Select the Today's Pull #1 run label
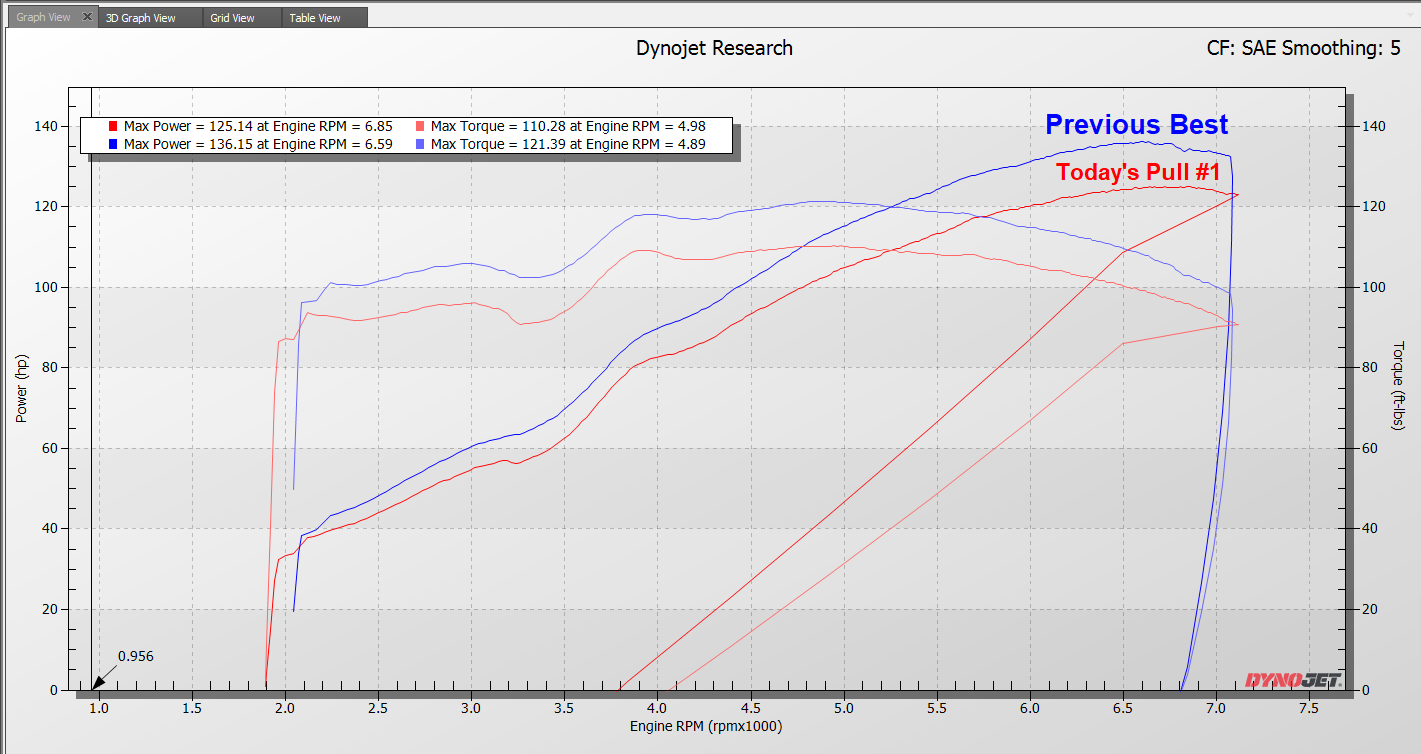1421x754 pixels. click(1139, 172)
